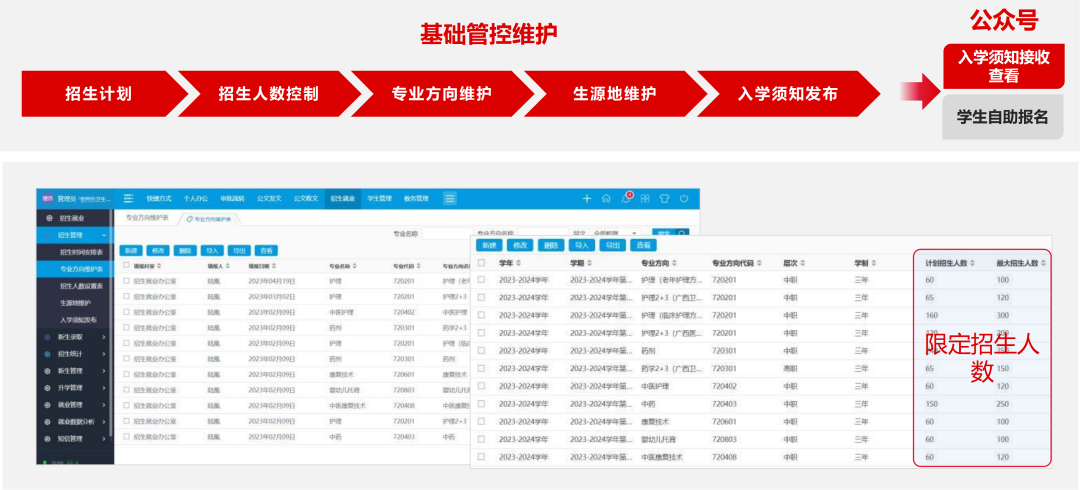Click 新建 button in the front table toolbar
This screenshot has height=490, width=1080.
point(488,245)
